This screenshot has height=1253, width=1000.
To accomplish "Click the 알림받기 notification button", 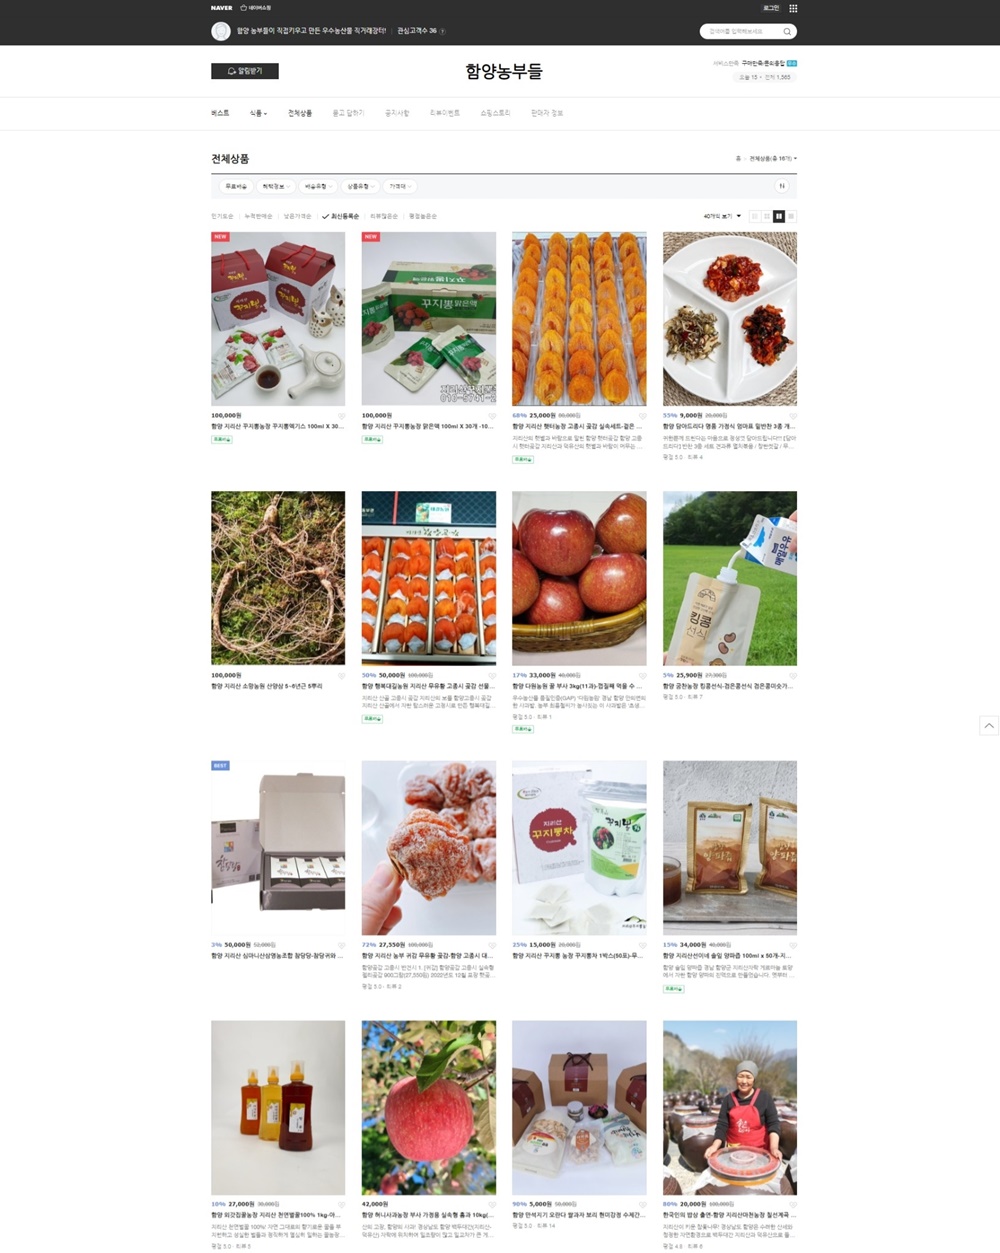I will click(245, 71).
